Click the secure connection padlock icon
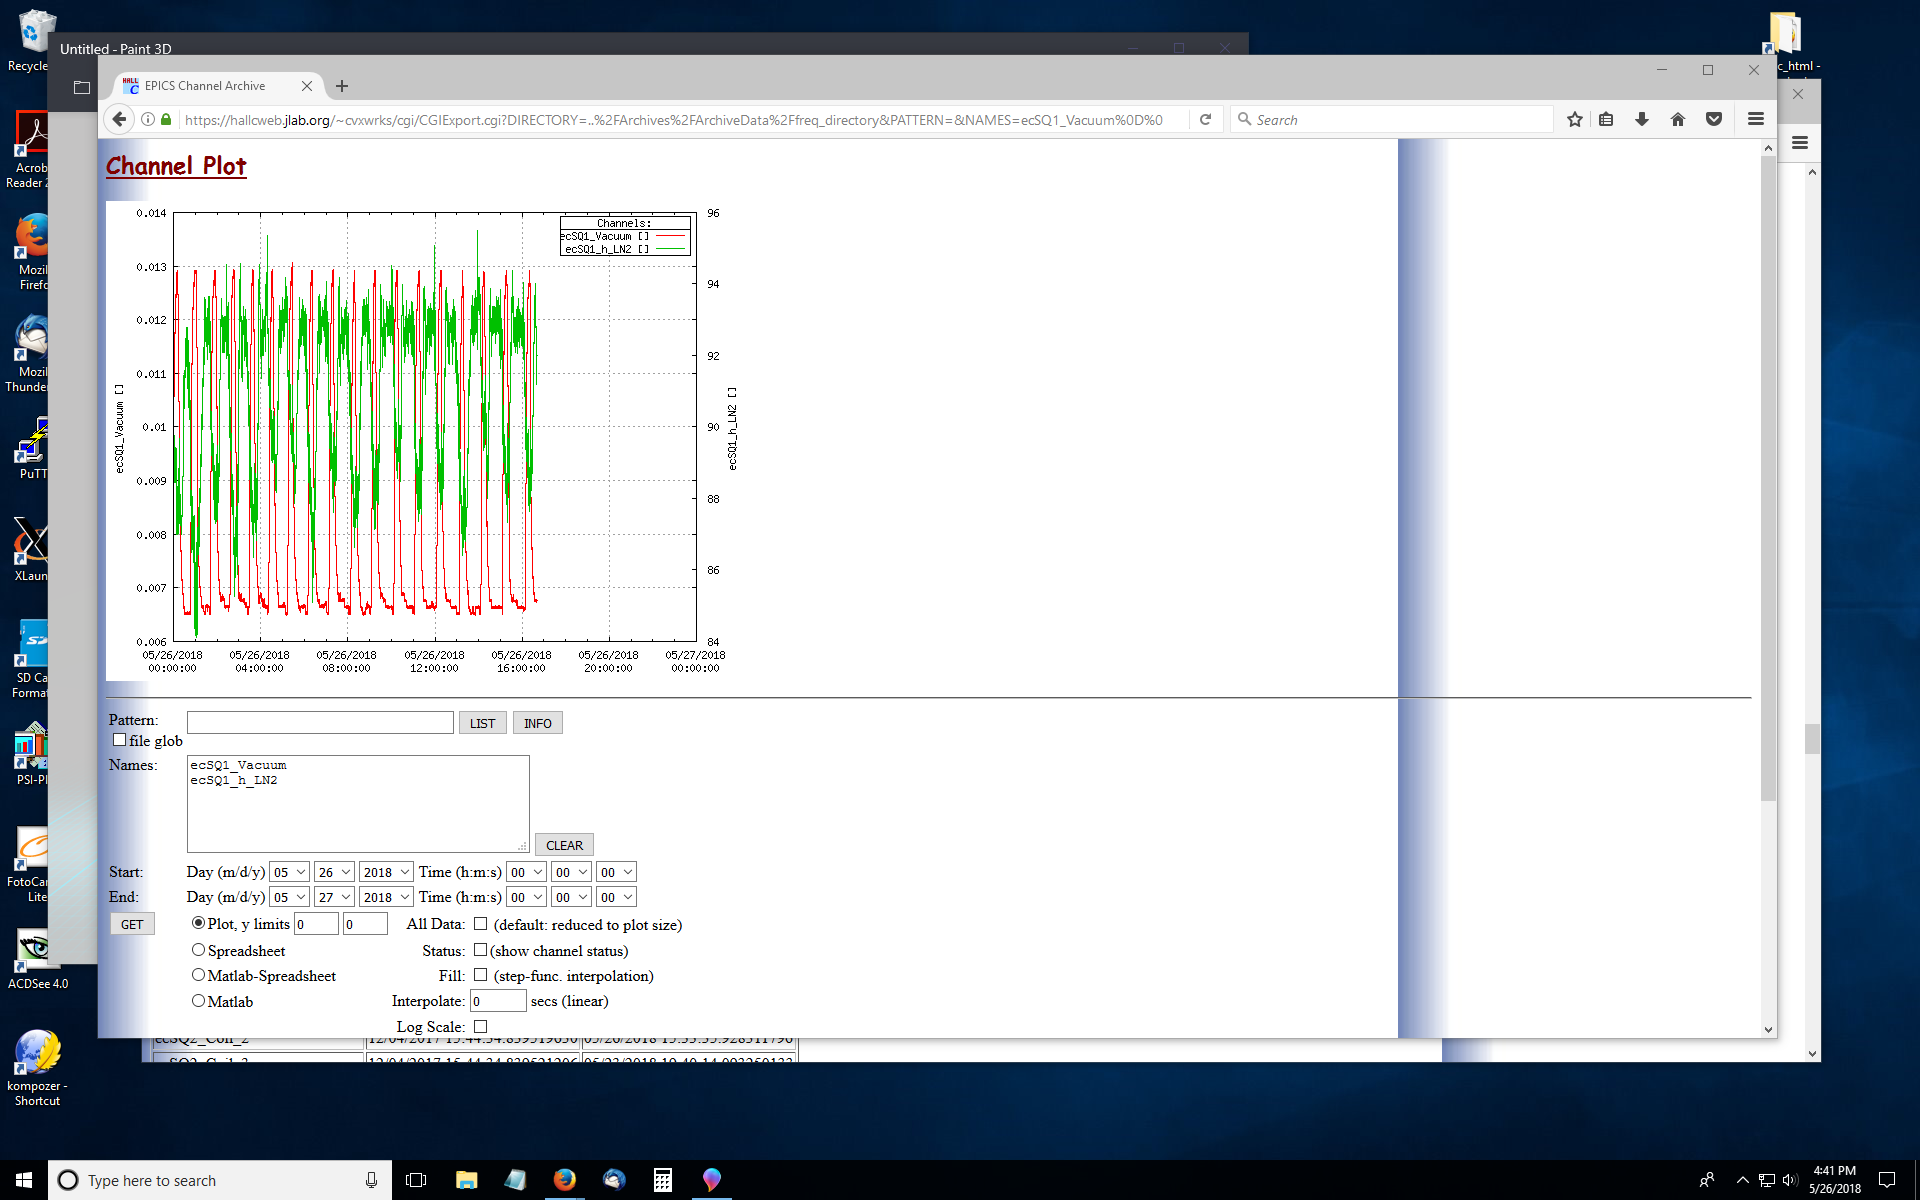This screenshot has height=1200, width=1920. point(166,120)
